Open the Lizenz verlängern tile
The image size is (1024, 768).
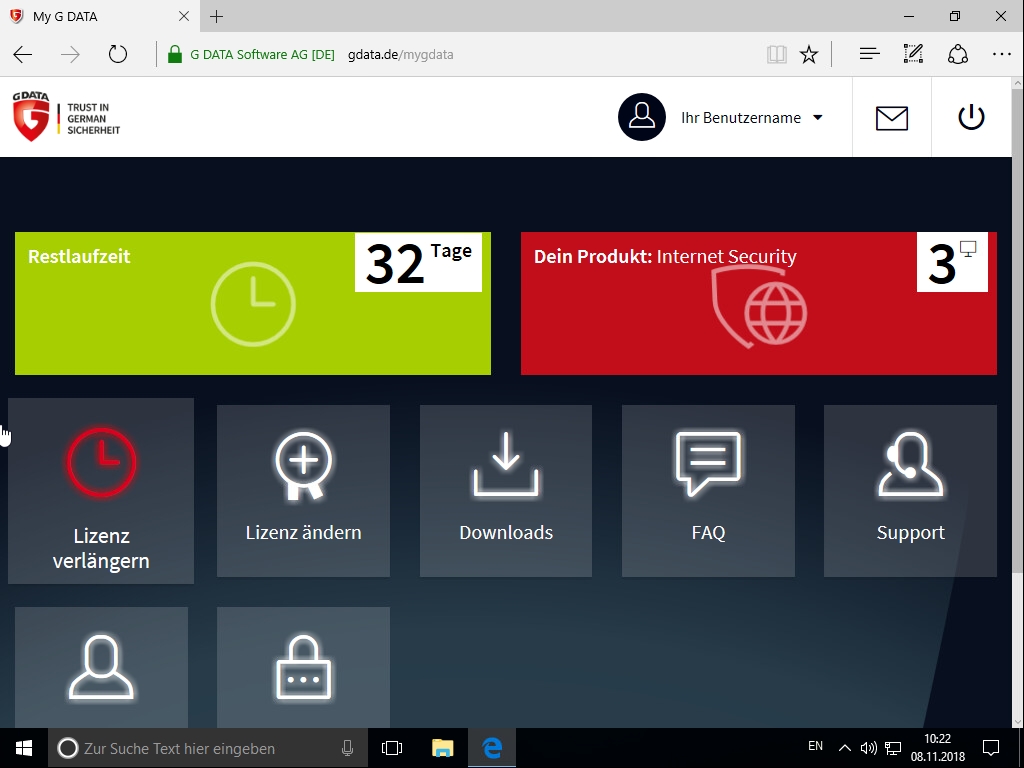click(x=101, y=490)
